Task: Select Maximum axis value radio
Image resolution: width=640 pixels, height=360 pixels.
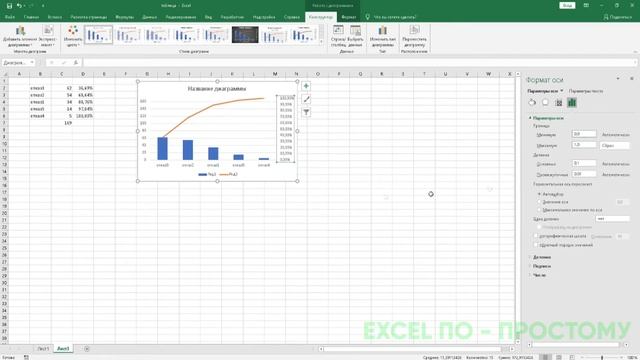Action: 540,210
